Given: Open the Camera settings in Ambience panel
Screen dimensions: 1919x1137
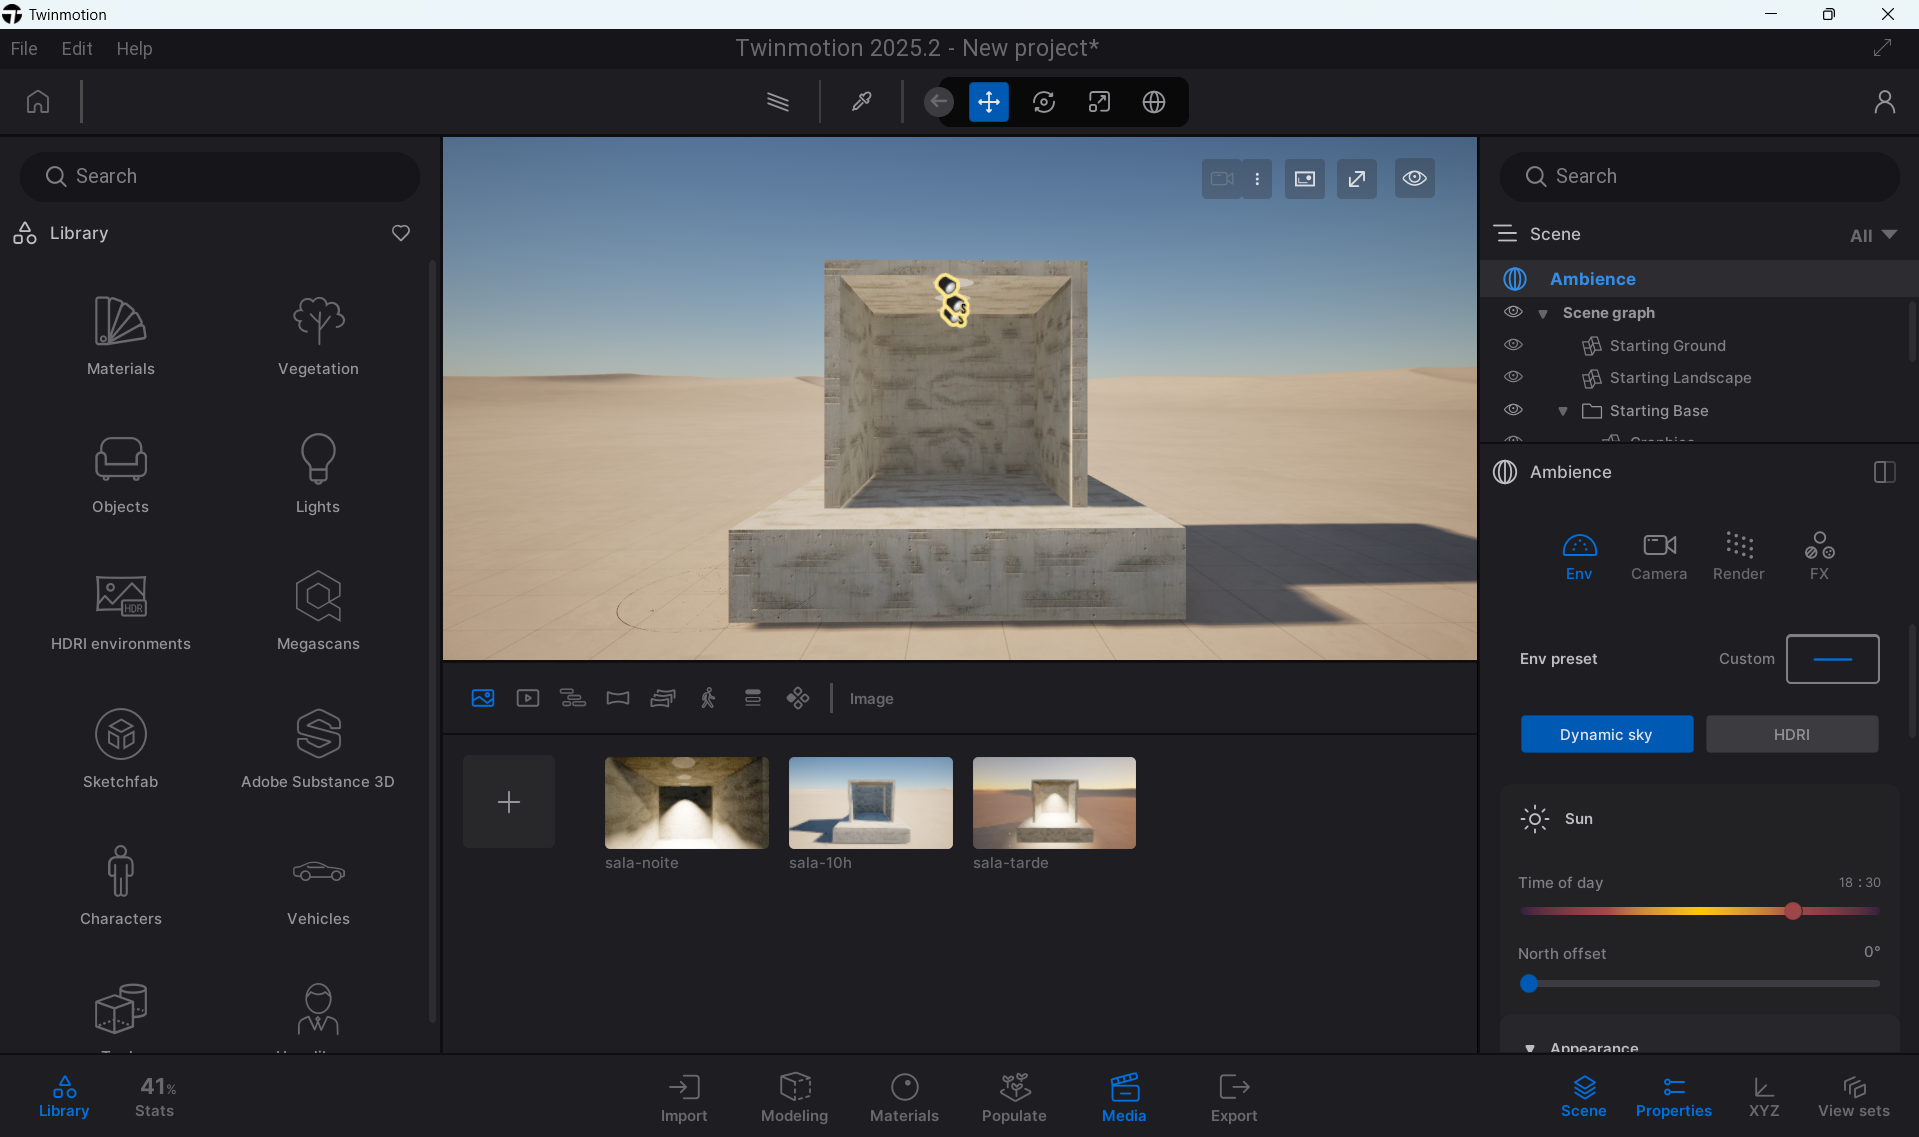Looking at the screenshot, I should pyautogui.click(x=1658, y=555).
